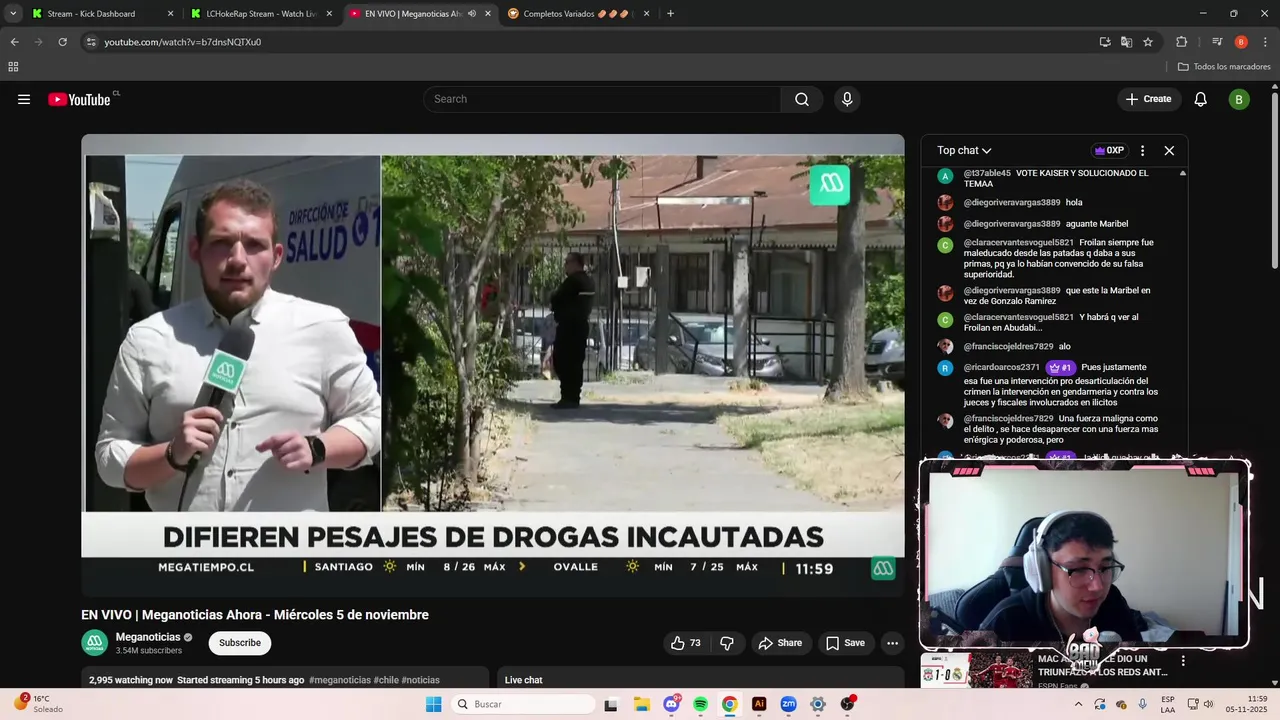Open the Create menu
Viewport: 1280px width, 720px height.
(1148, 99)
